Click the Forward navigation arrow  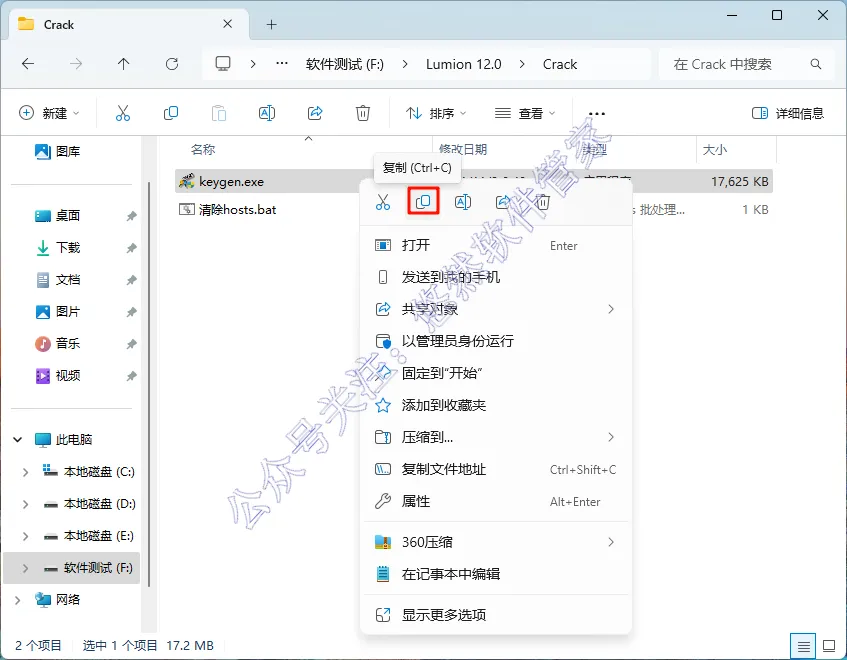coord(76,64)
